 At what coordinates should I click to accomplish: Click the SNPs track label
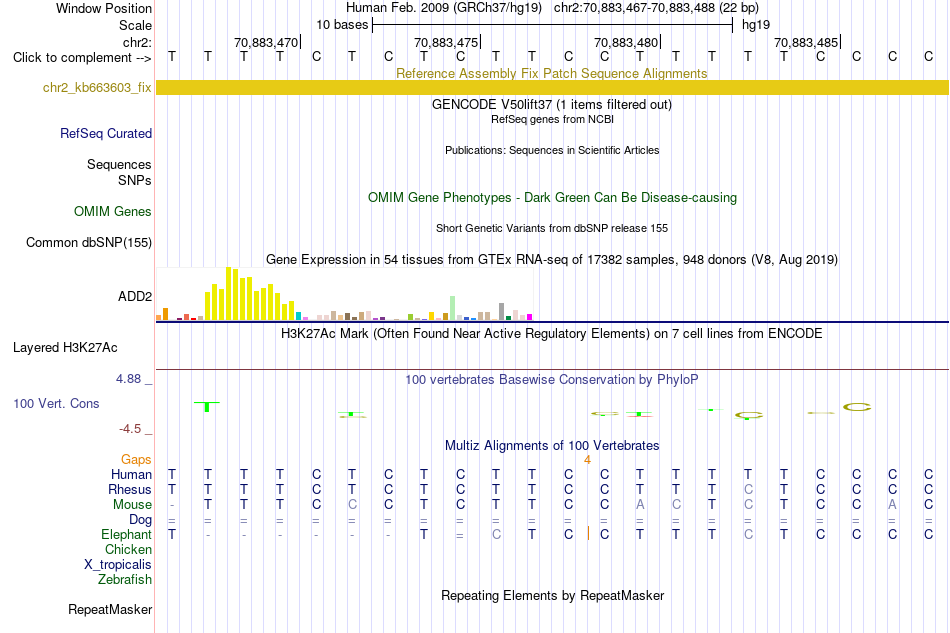click(135, 180)
